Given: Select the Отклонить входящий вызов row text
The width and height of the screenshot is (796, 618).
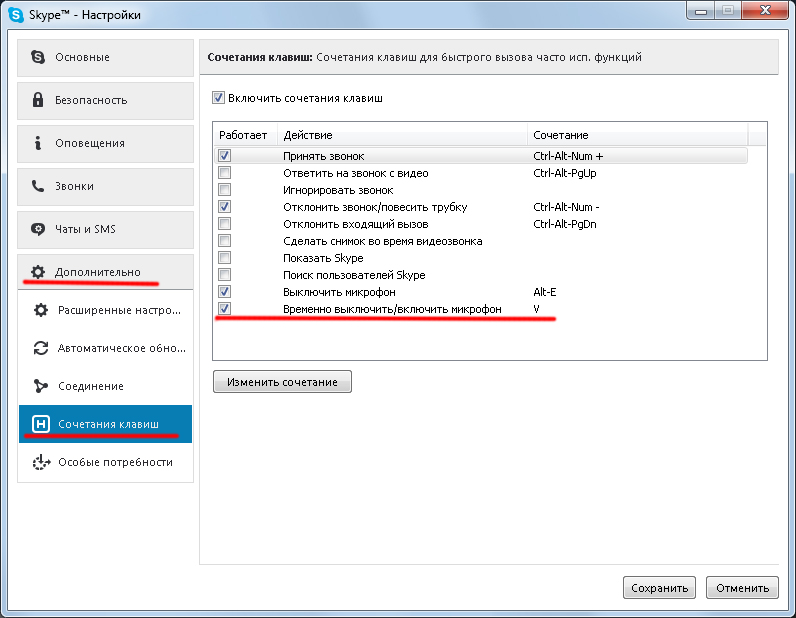Looking at the screenshot, I should point(355,224).
